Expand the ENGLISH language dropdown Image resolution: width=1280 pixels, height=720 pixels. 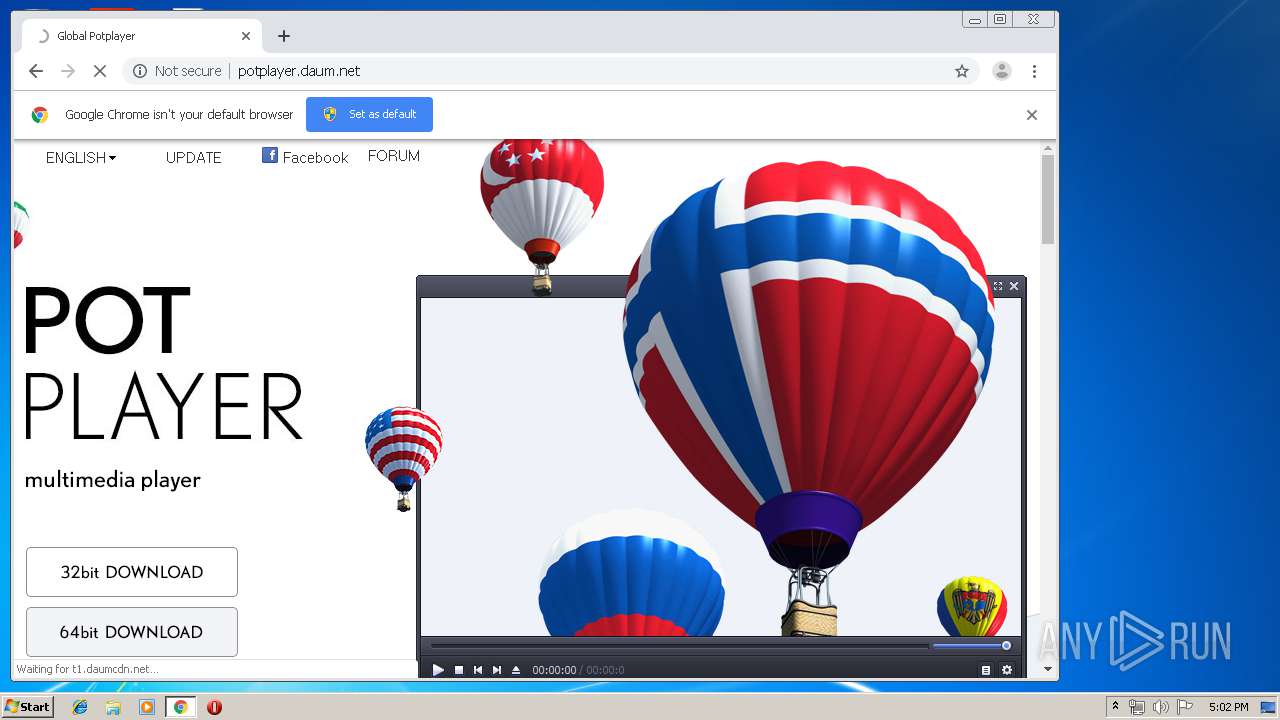(x=81, y=158)
